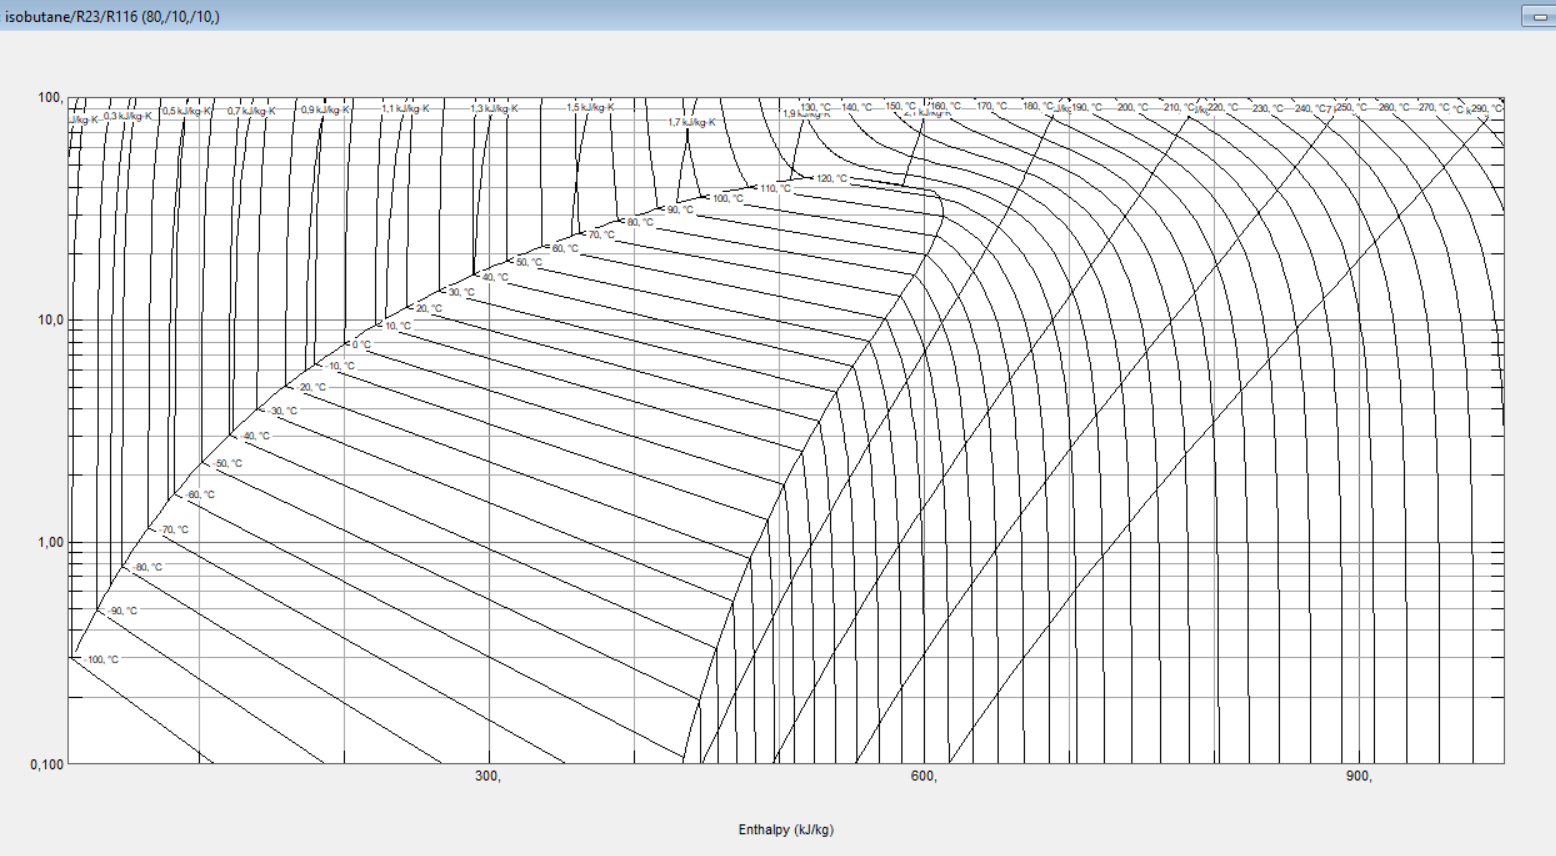Select the -60, °C isotherm label
1556x856 pixels.
point(200,495)
